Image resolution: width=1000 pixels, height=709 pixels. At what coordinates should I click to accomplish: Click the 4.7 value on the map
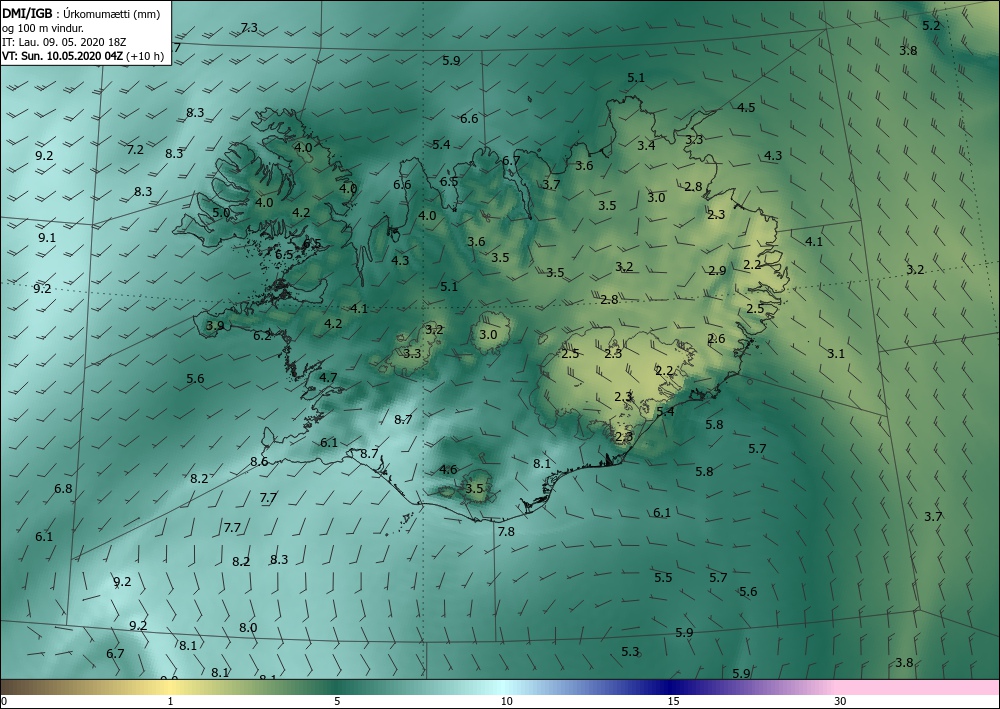[328, 377]
